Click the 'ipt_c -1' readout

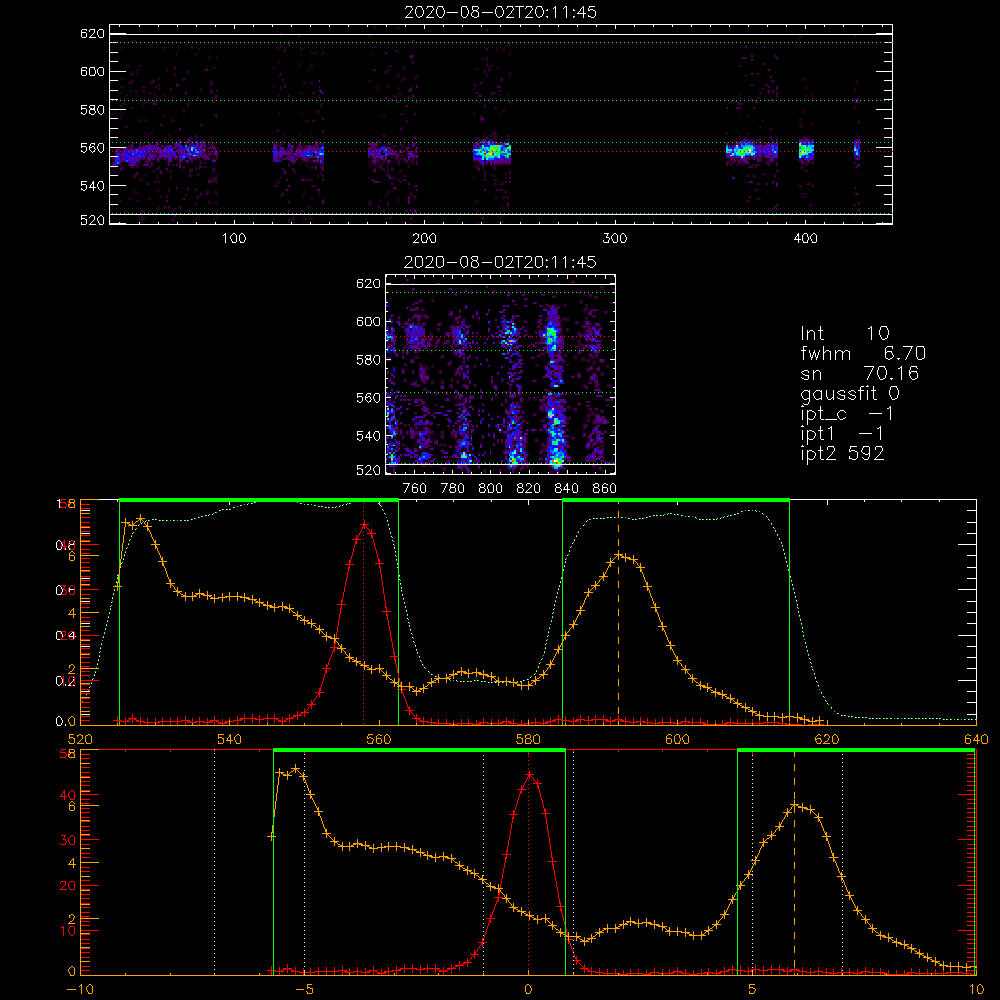[x=847, y=414]
